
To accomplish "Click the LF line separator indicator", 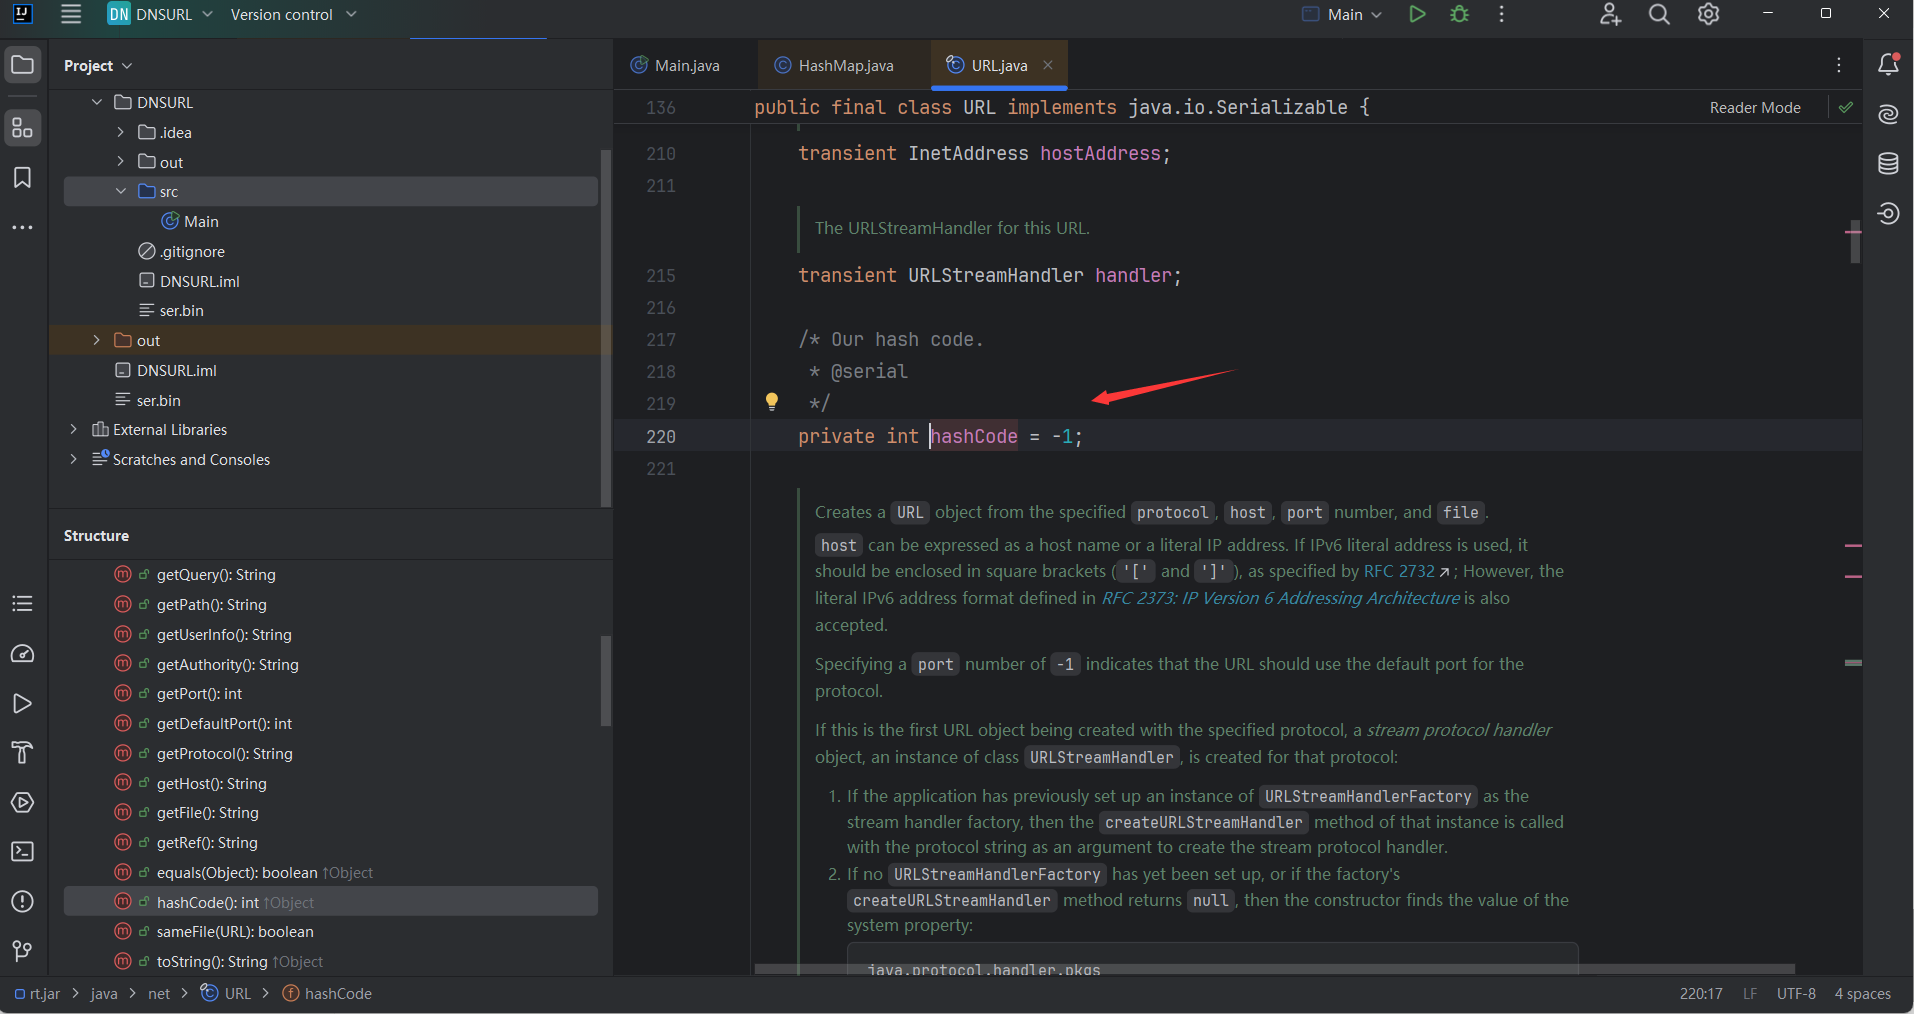I will (1750, 993).
